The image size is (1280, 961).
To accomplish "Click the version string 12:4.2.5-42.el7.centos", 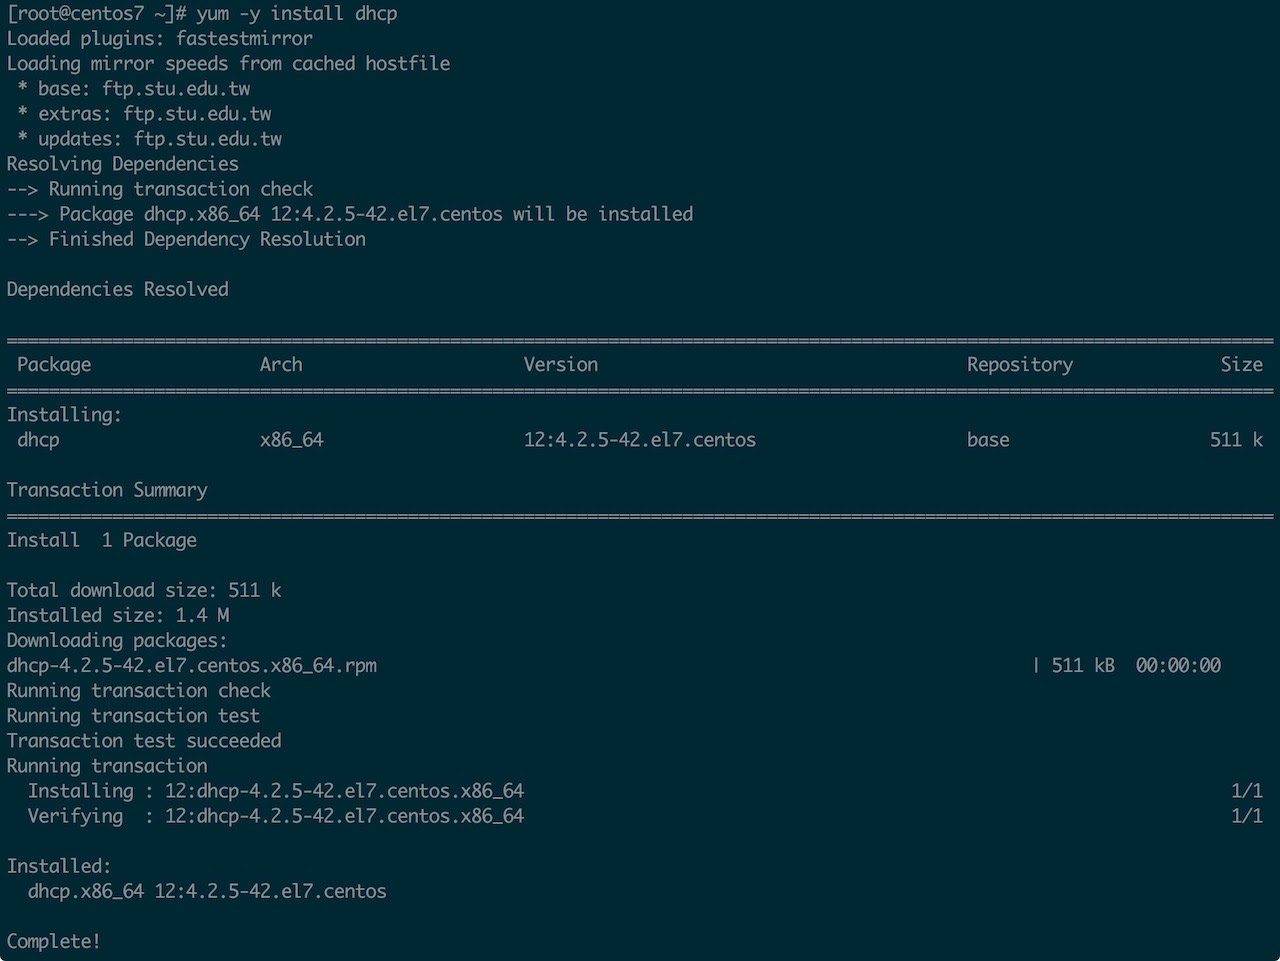I will (x=640, y=440).
